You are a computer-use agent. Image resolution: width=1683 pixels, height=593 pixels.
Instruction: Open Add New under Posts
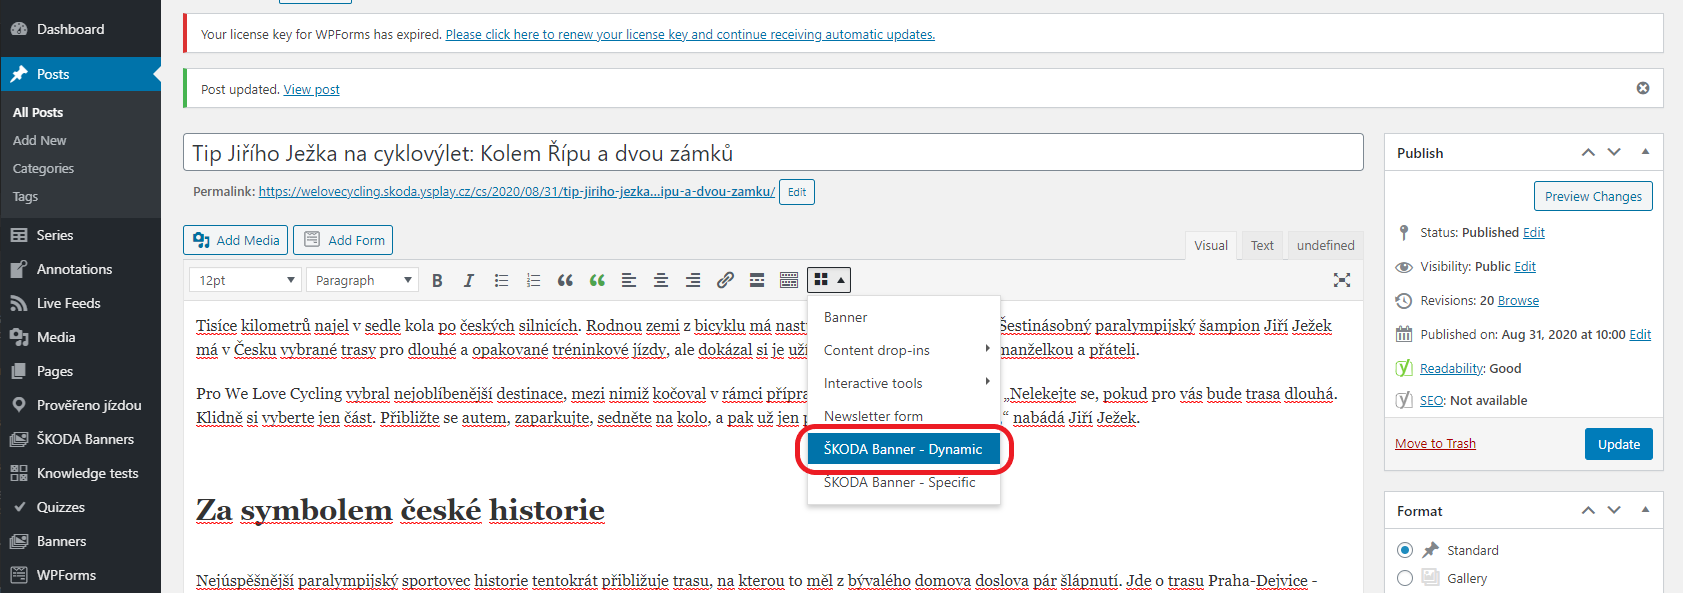click(x=40, y=140)
